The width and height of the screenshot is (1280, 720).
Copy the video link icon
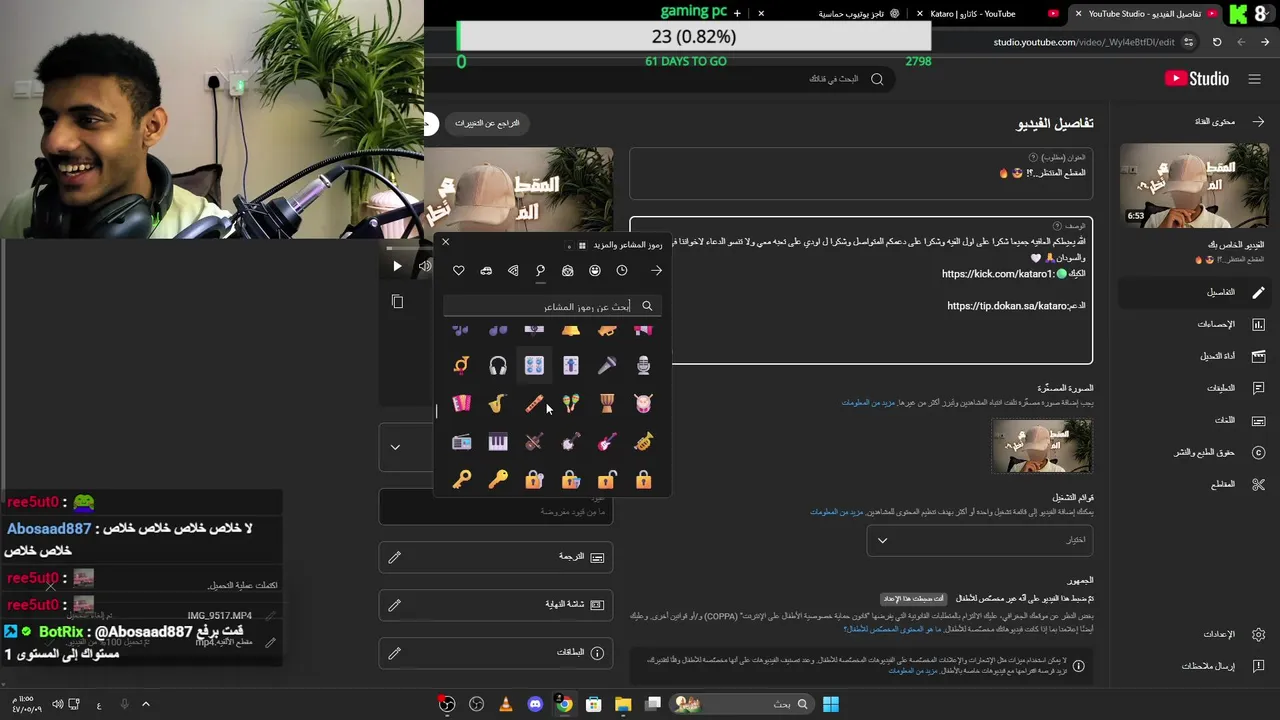coord(397,301)
